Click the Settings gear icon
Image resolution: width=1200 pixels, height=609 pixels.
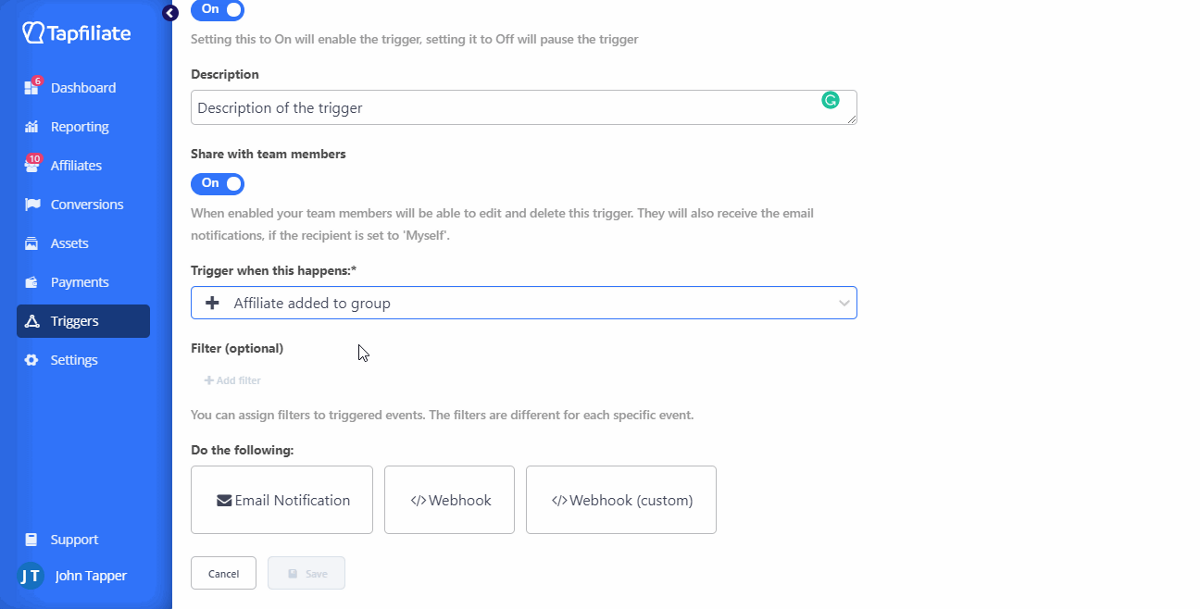(x=31, y=360)
